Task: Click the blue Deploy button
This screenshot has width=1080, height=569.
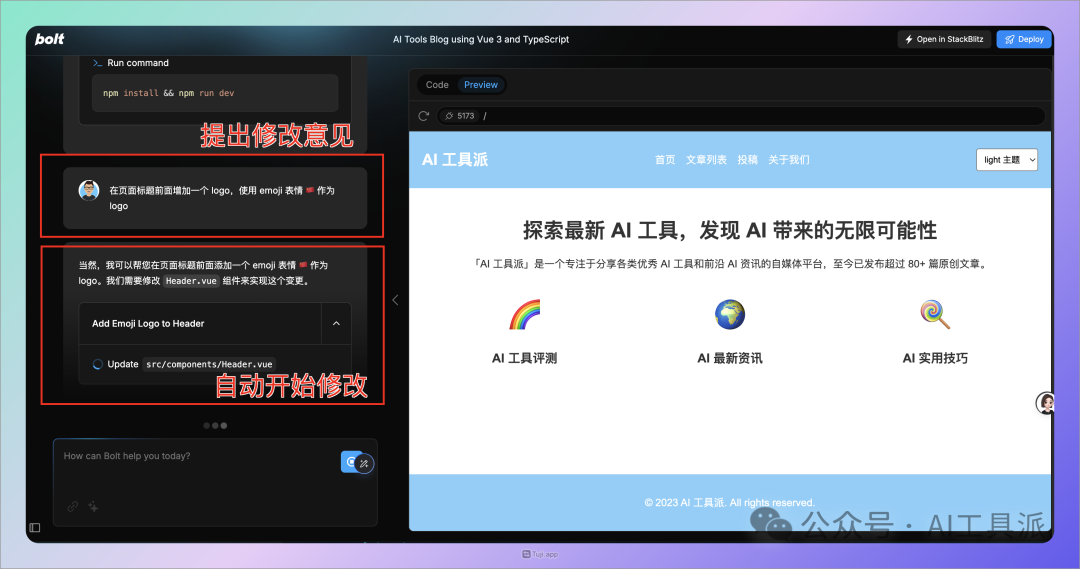Action: tap(1024, 39)
